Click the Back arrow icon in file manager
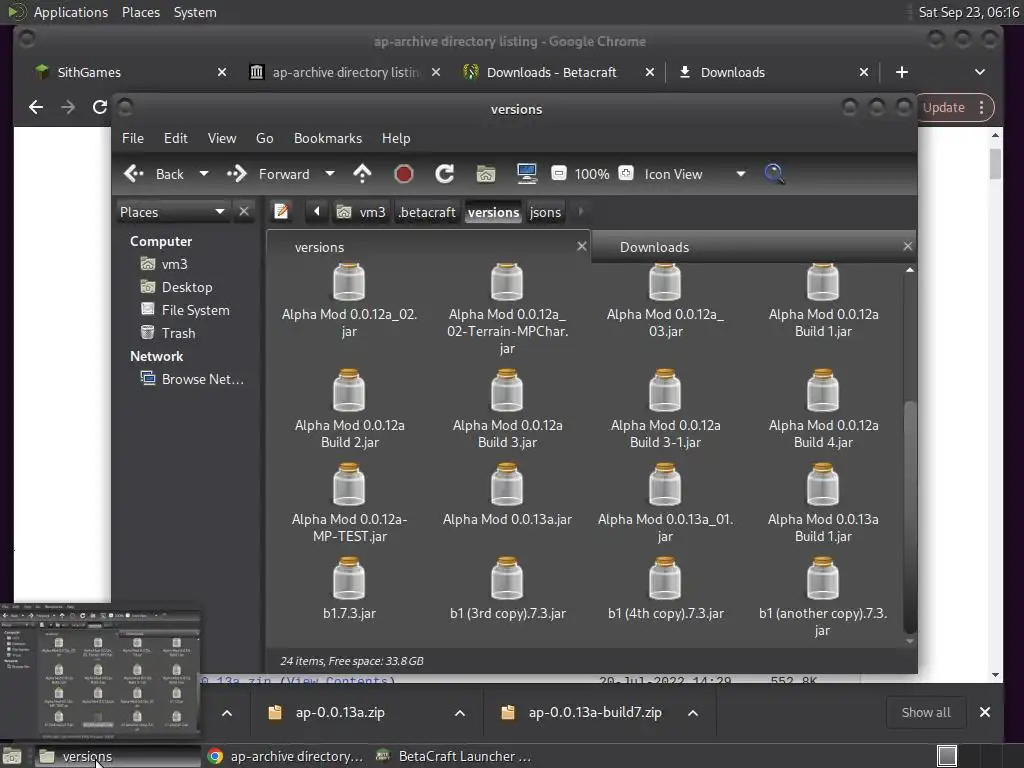This screenshot has height=768, width=1024. click(x=134, y=174)
